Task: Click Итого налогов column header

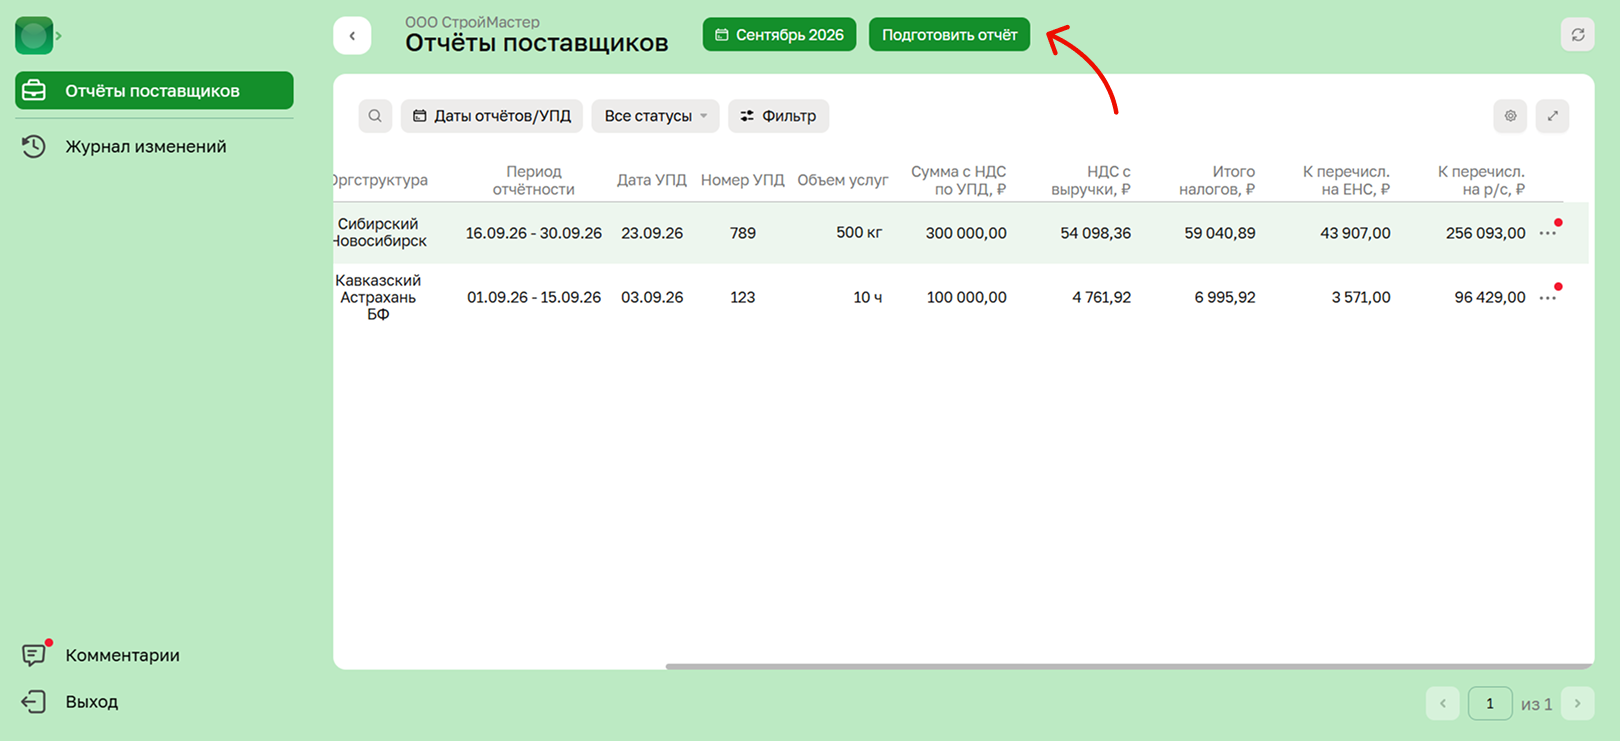Action: click(x=1217, y=180)
